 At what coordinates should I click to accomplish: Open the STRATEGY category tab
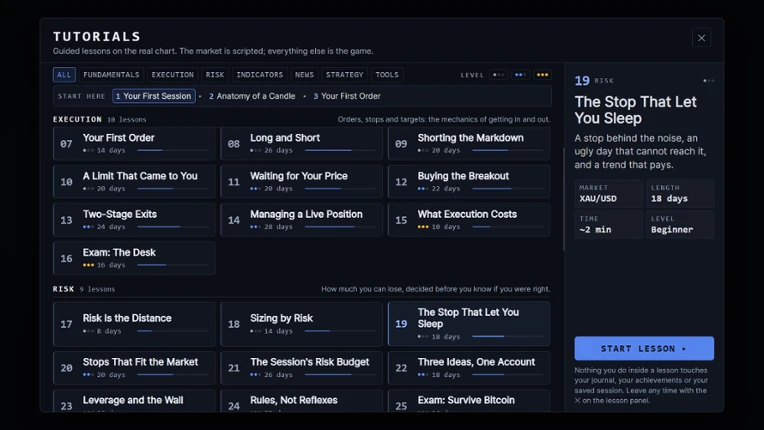coord(344,75)
